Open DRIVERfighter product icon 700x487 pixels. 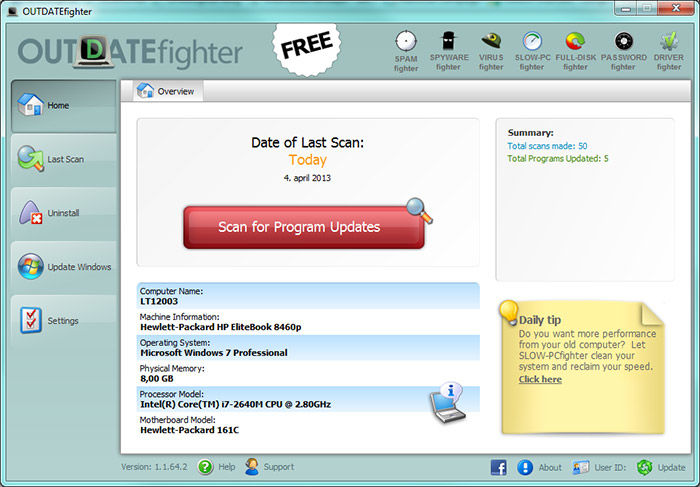[669, 50]
